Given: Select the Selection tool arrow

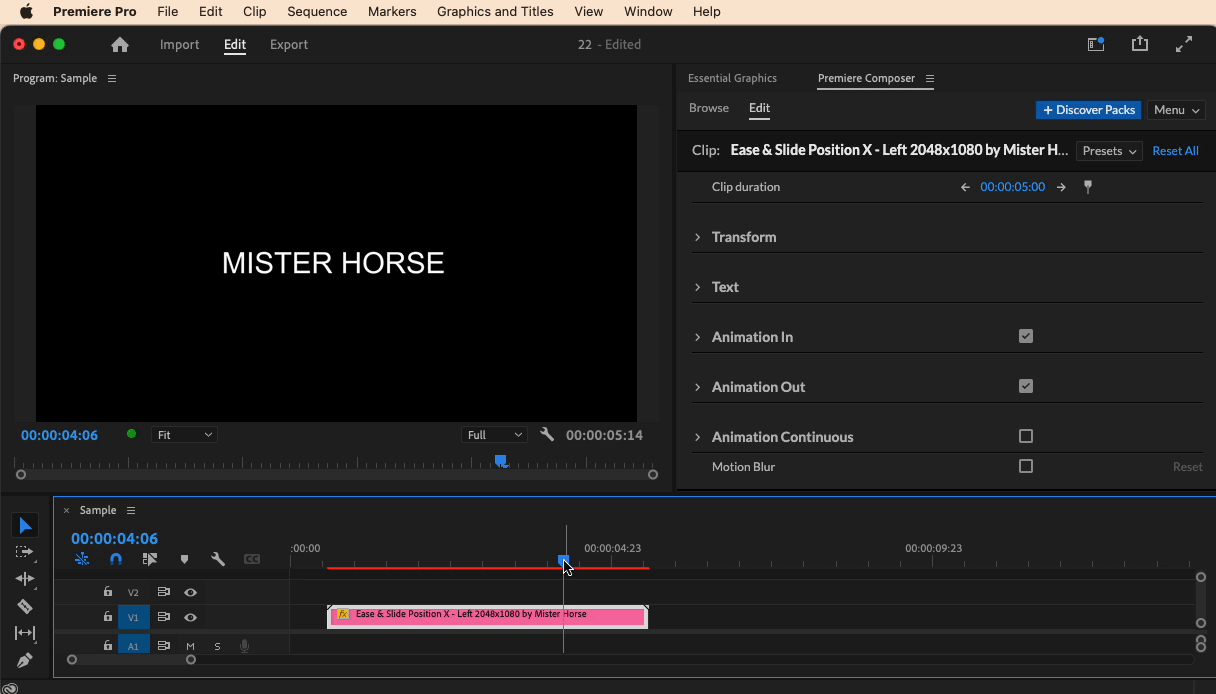Looking at the screenshot, I should (x=25, y=526).
